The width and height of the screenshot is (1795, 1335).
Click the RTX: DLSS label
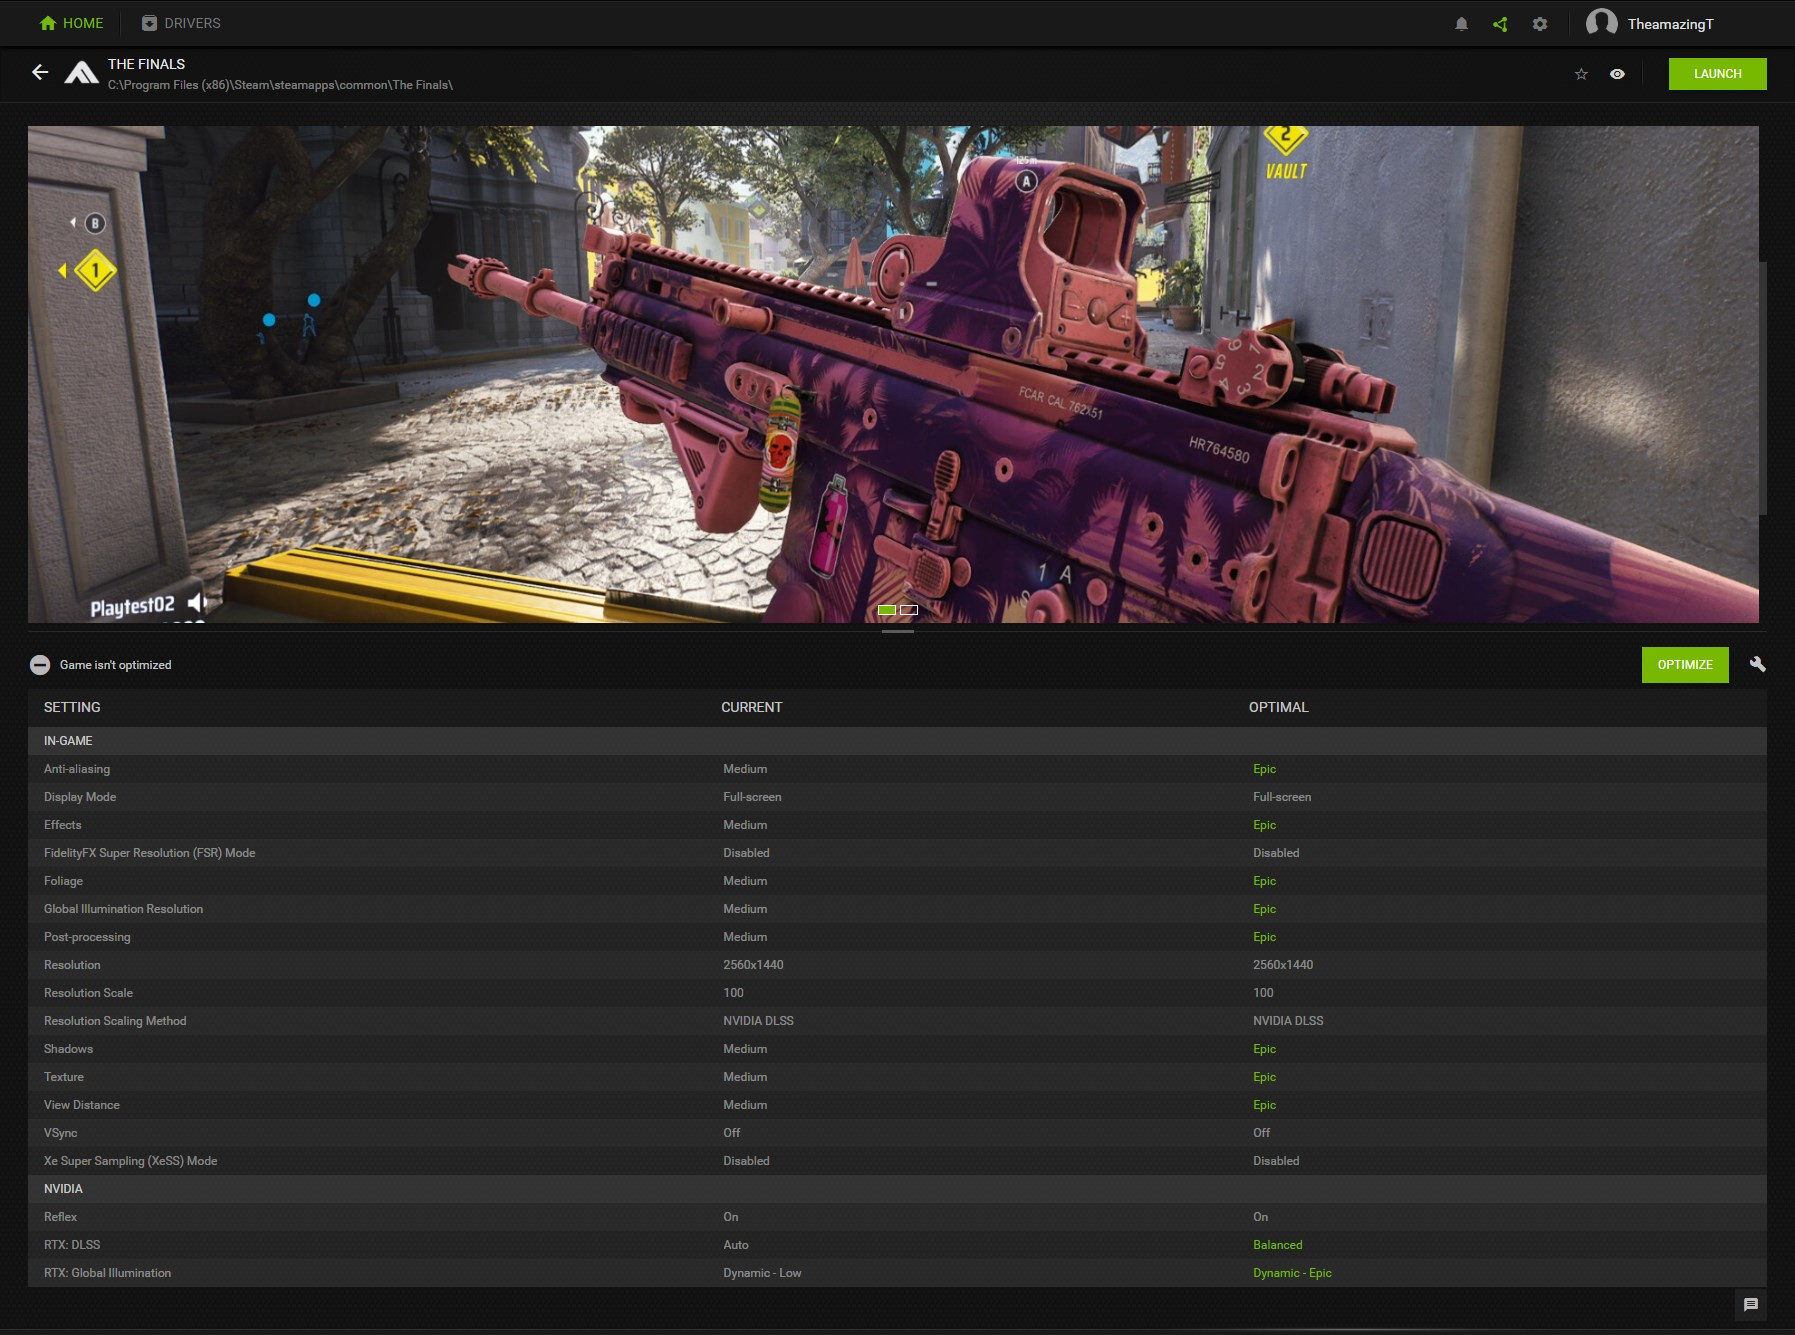click(72, 1245)
